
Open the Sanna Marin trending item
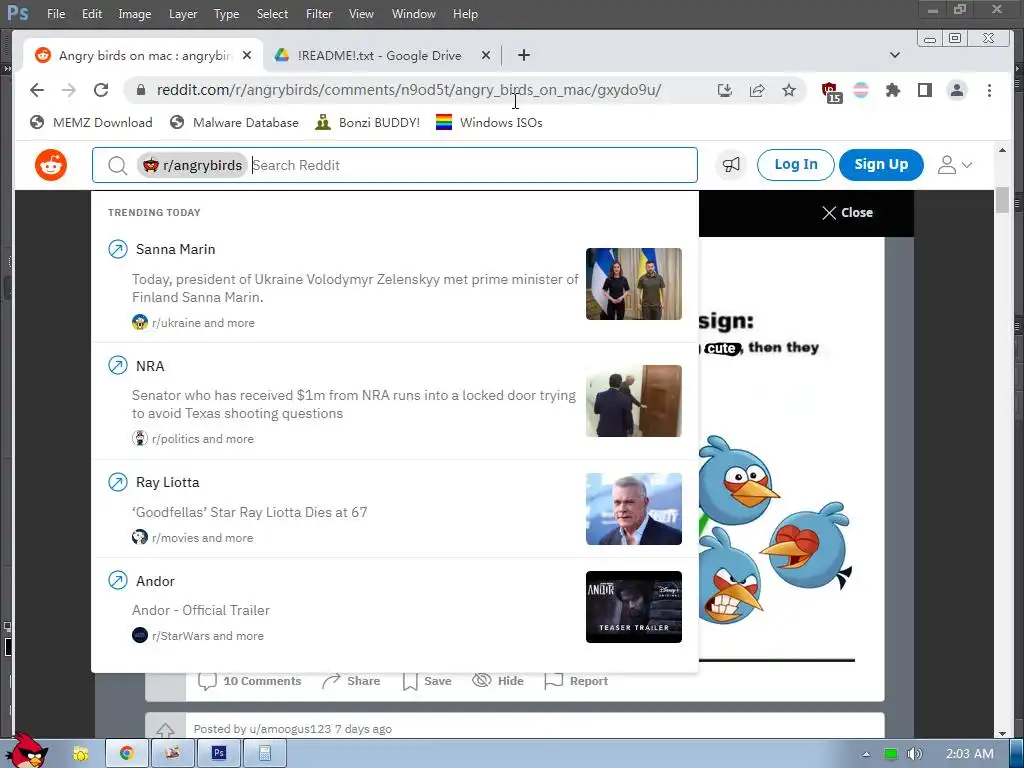[394, 285]
